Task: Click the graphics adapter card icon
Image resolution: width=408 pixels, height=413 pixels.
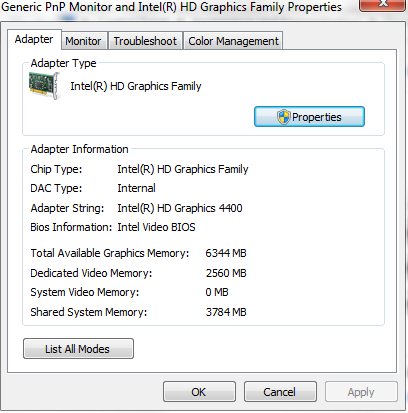Action: coord(44,86)
